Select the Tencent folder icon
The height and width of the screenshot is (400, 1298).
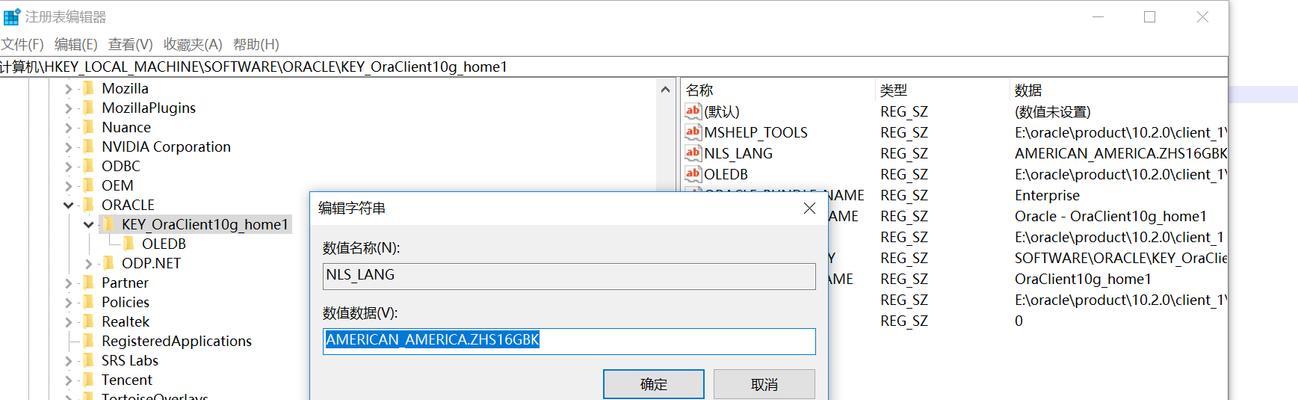pyautogui.click(x=88, y=380)
